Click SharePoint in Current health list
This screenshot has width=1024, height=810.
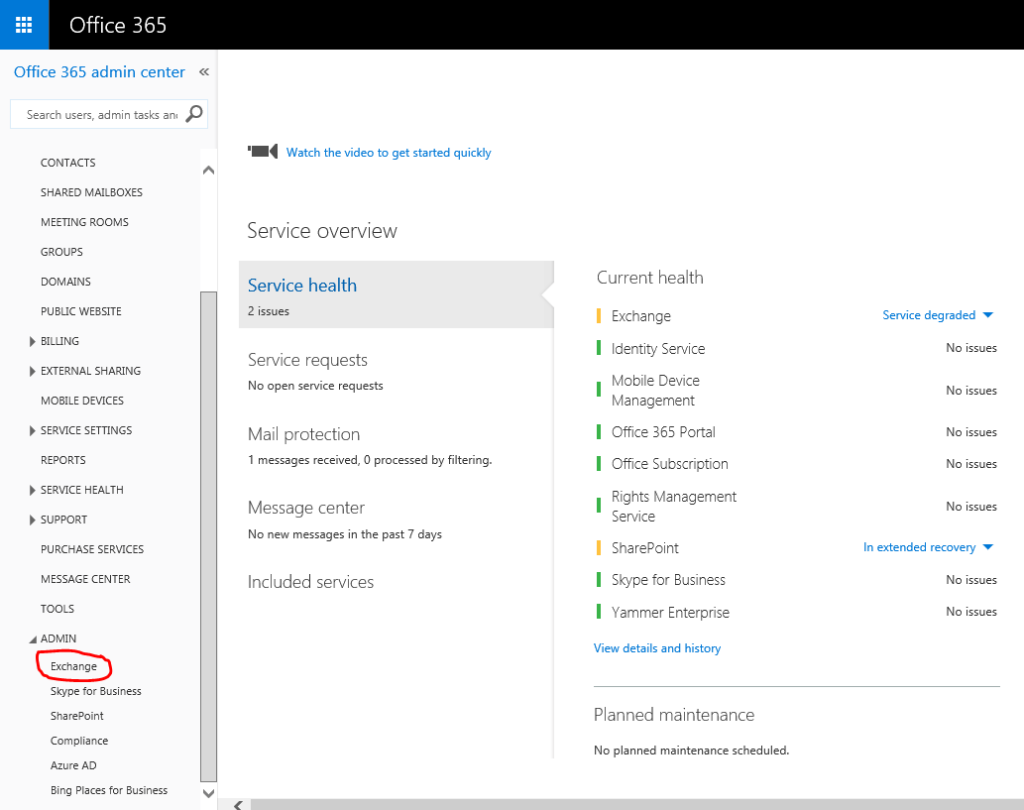pyautogui.click(x=645, y=548)
